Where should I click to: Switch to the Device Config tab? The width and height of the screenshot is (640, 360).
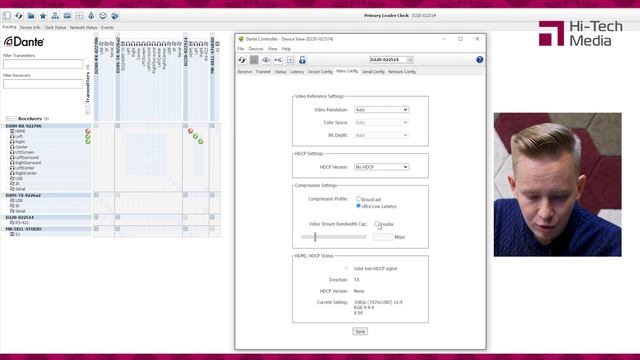[320, 72]
